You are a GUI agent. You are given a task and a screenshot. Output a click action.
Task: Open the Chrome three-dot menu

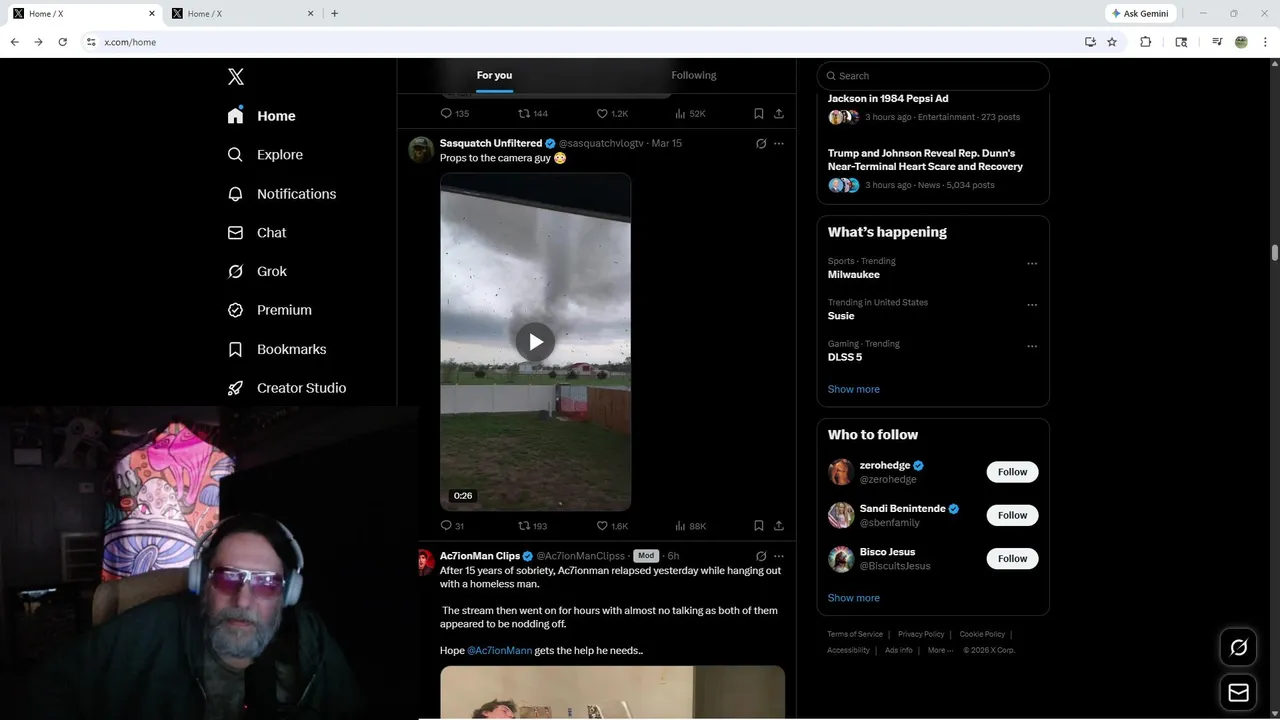click(x=1266, y=42)
